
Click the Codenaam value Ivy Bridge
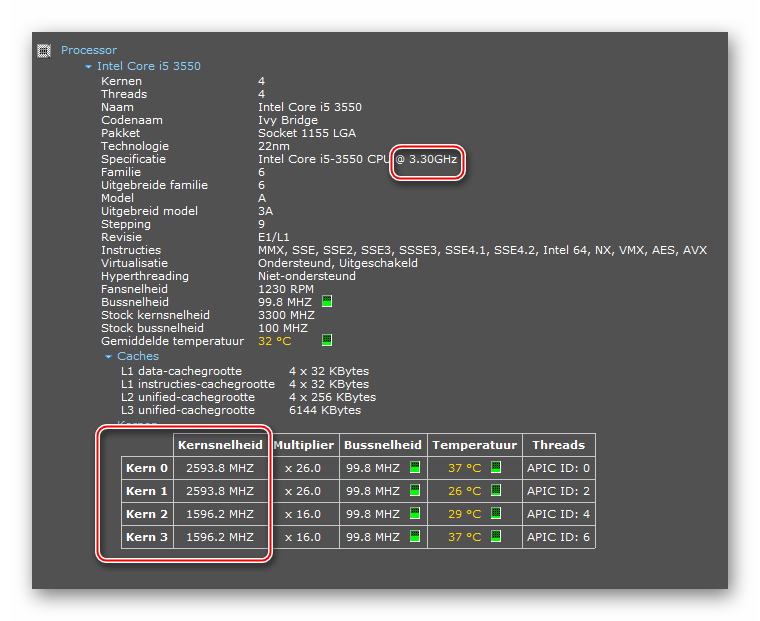(x=288, y=120)
